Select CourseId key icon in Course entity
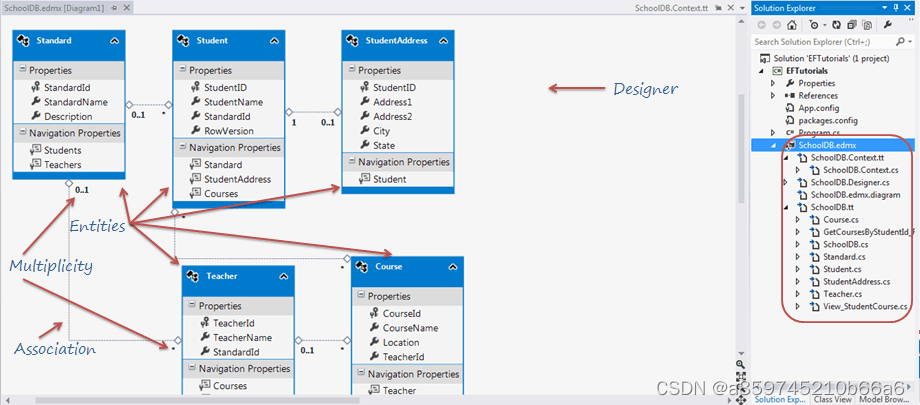This screenshot has width=920, height=405. 374,313
